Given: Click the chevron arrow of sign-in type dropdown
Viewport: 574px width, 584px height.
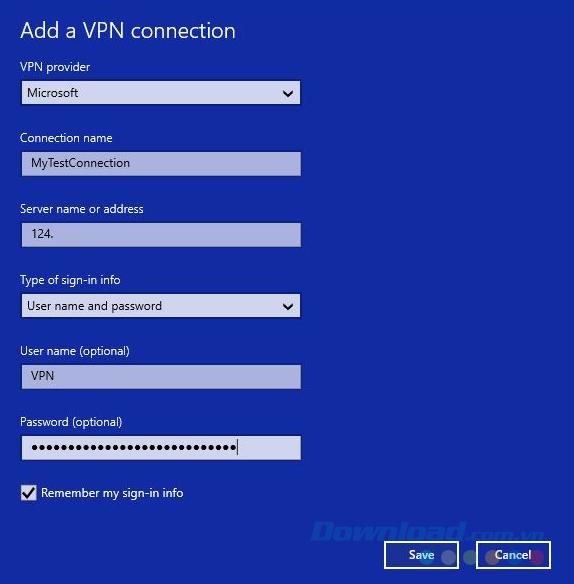Looking at the screenshot, I should tap(288, 306).
